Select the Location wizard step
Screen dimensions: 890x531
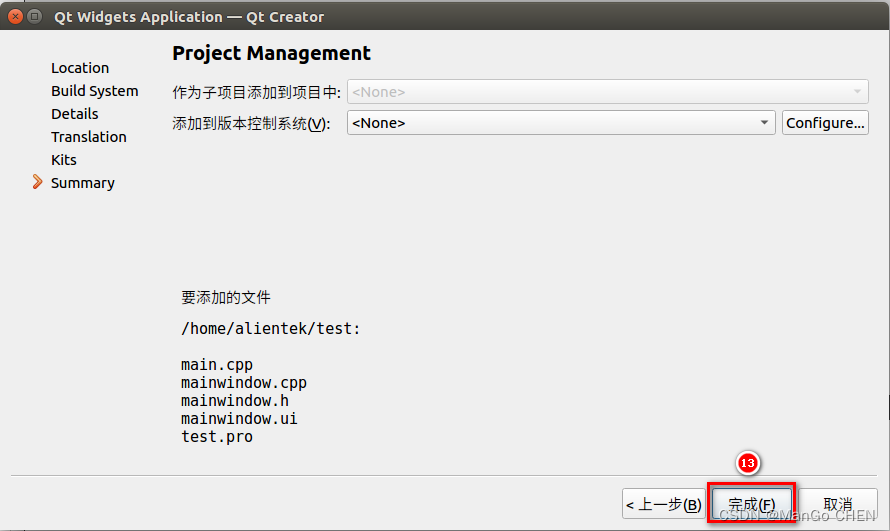click(80, 68)
